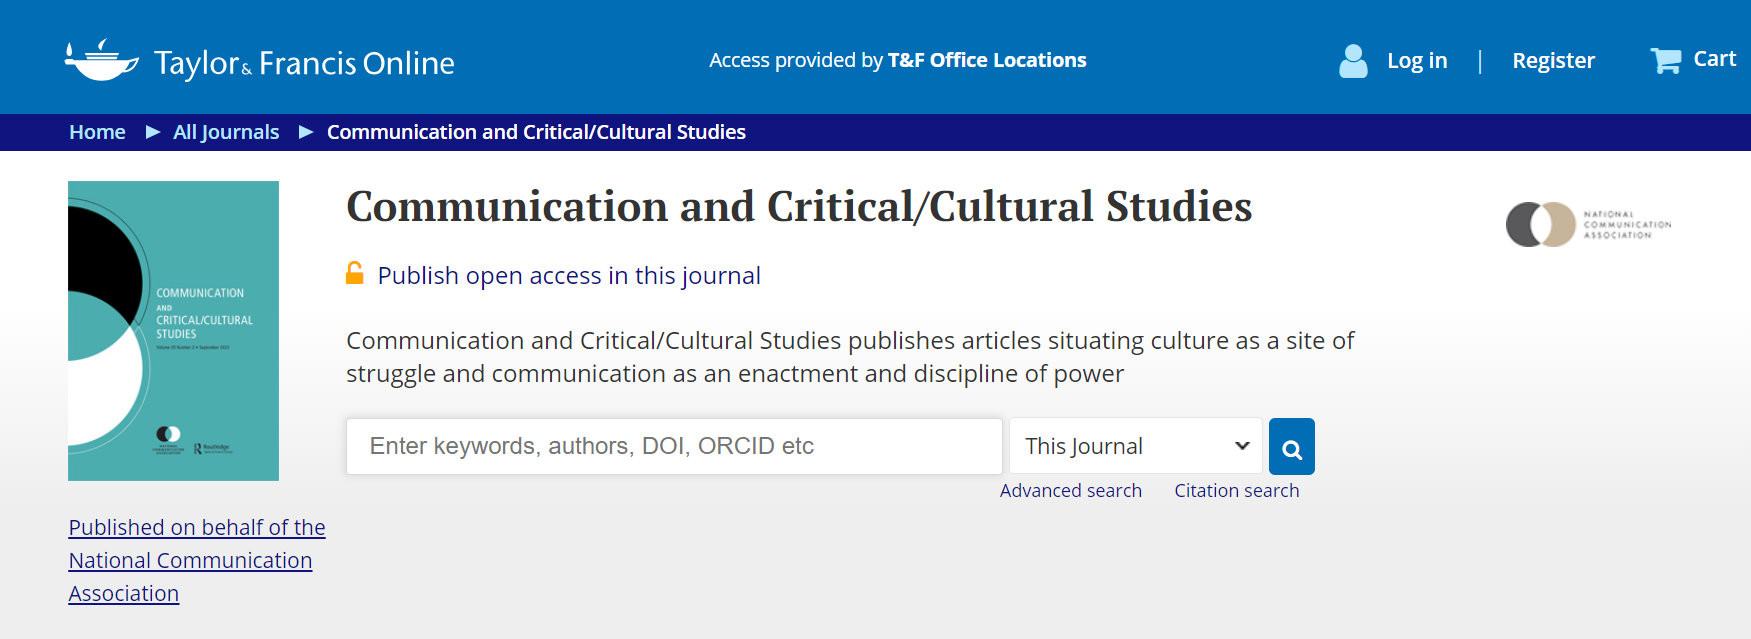
Task: Click the National Communication Association logo
Action: pos(1588,225)
